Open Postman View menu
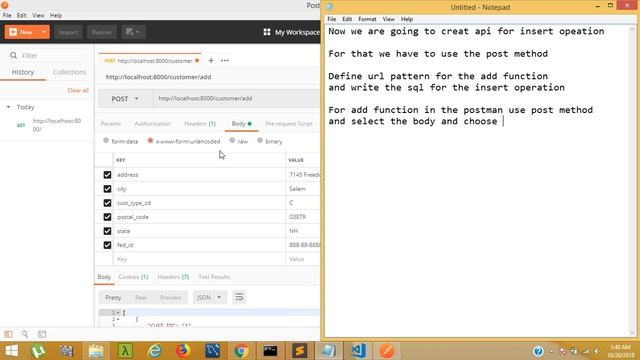Image resolution: width=640 pixels, height=360 pixels. (x=38, y=16)
